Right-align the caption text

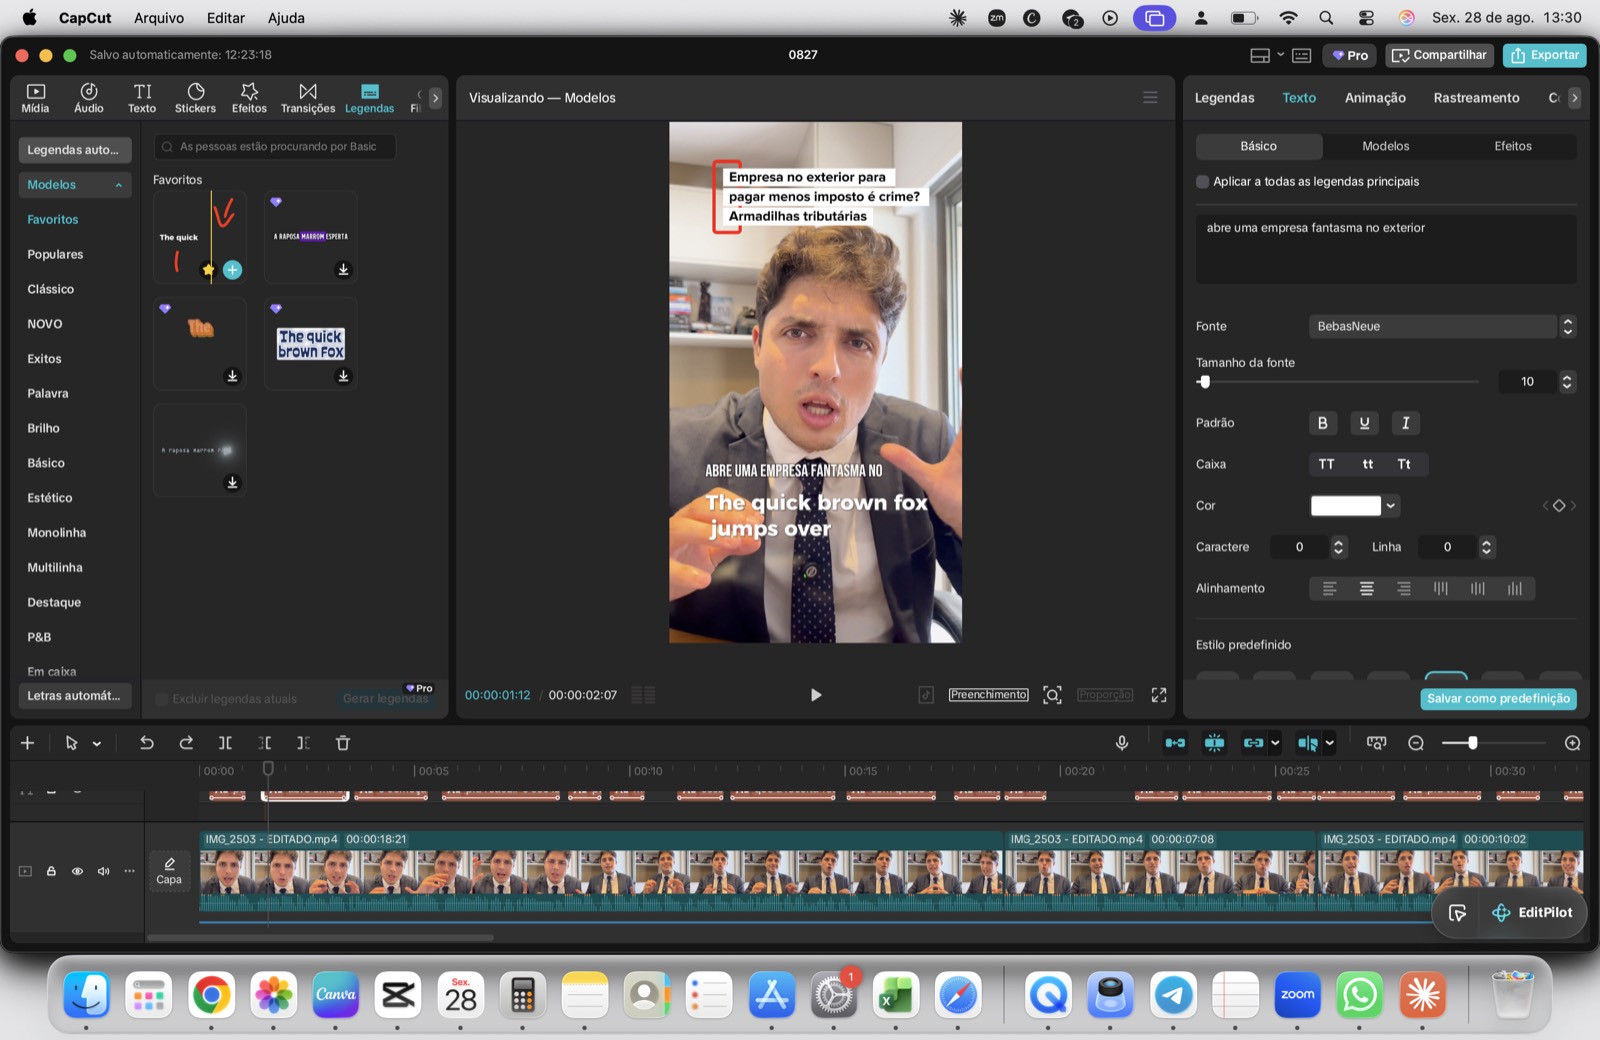coord(1404,589)
